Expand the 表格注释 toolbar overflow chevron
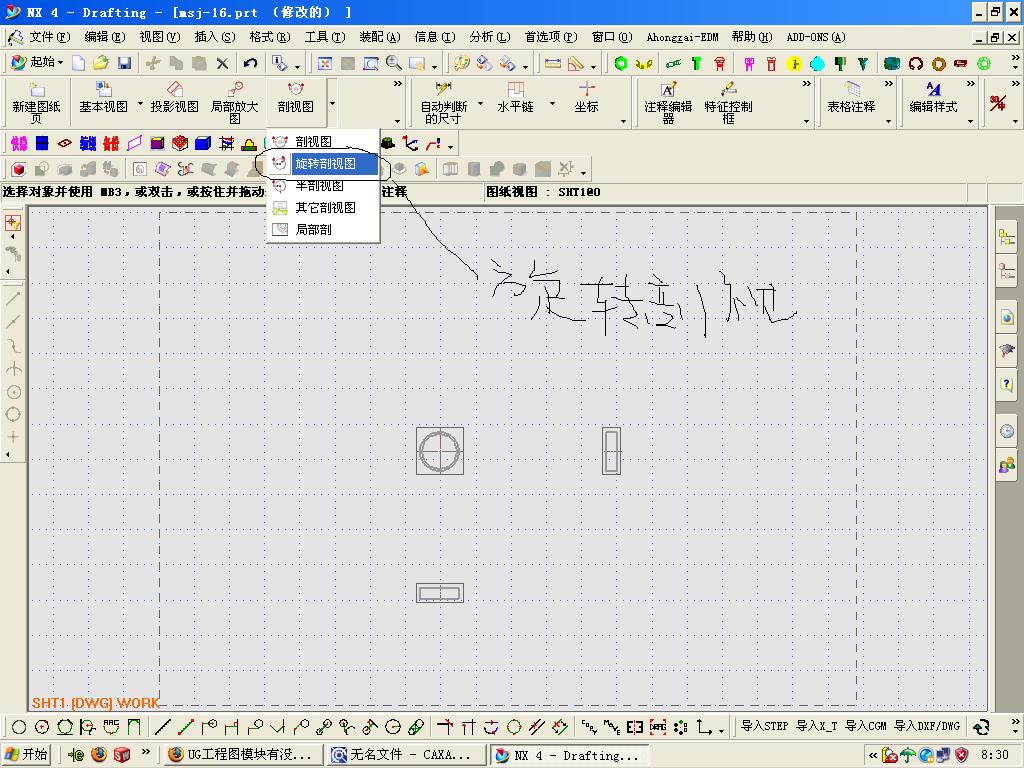This screenshot has width=1024, height=768. [888, 84]
